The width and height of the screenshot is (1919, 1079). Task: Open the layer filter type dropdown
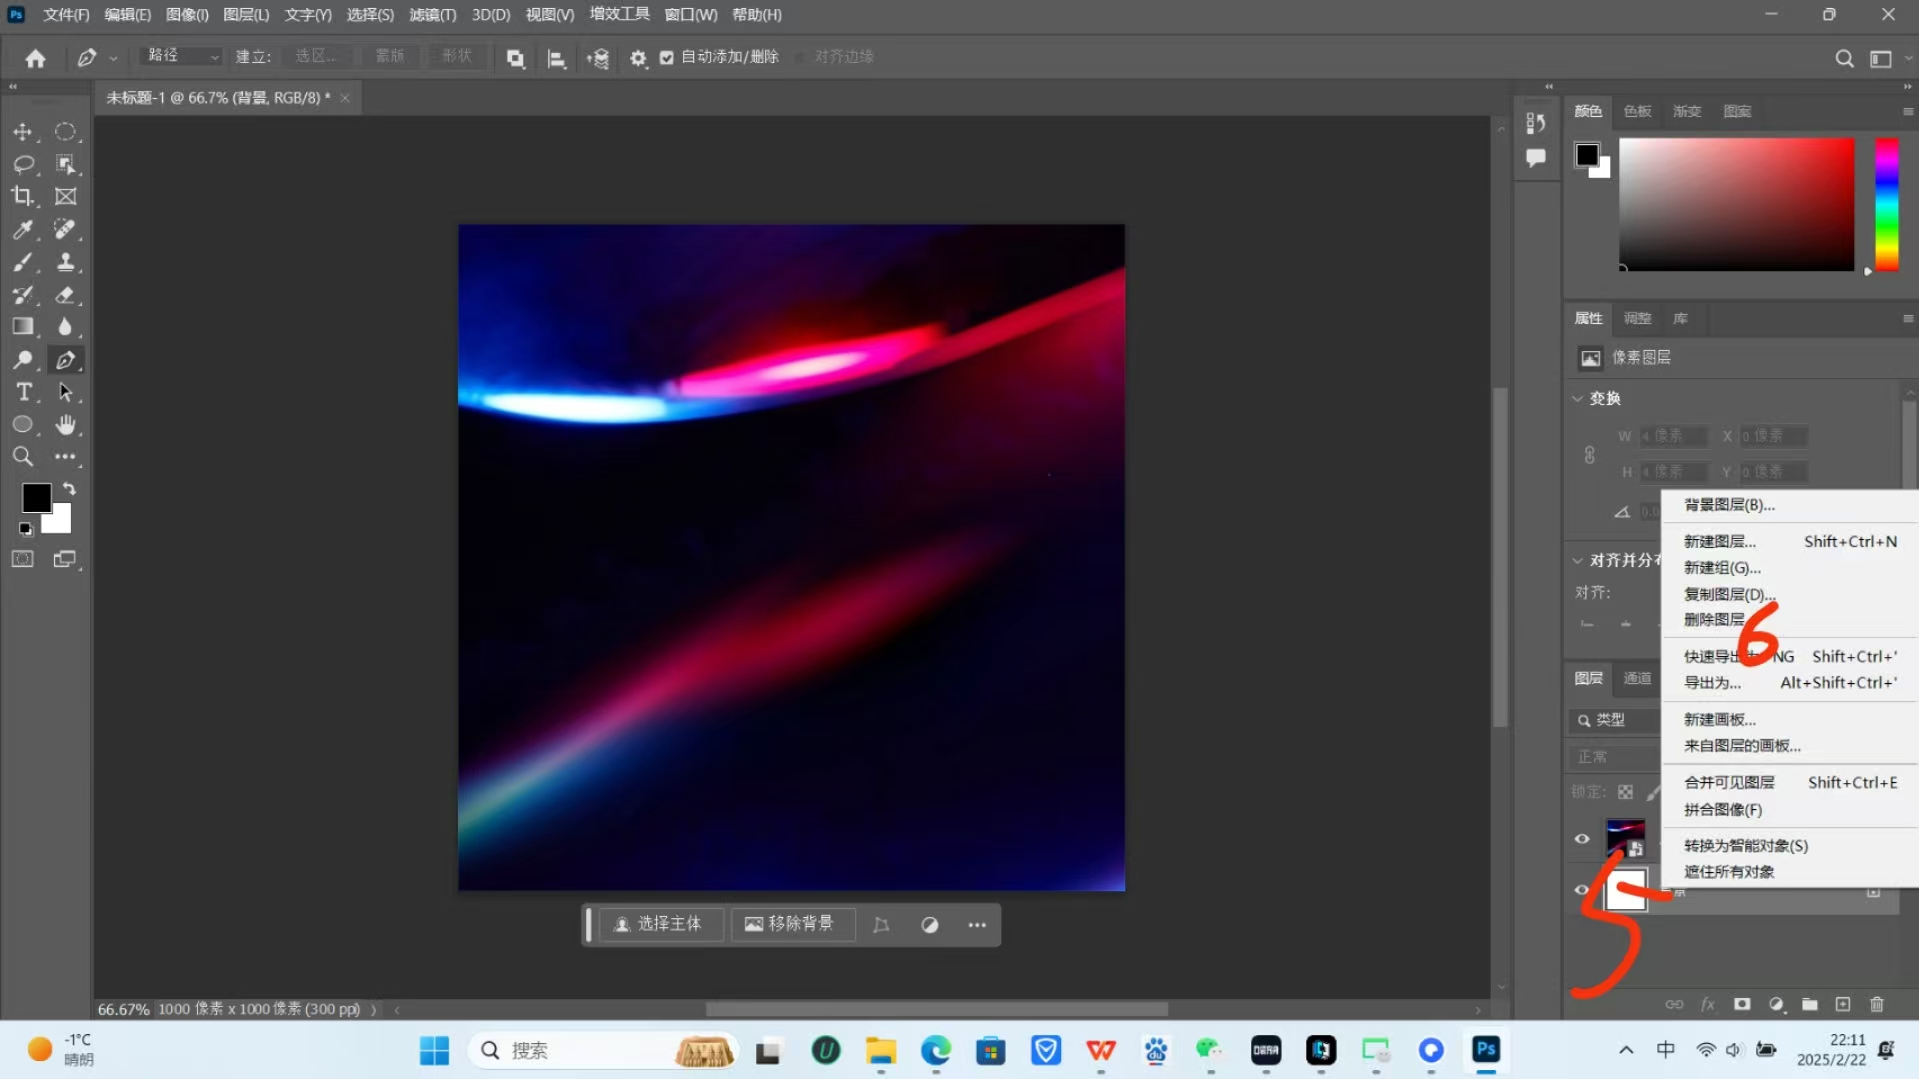(1614, 720)
